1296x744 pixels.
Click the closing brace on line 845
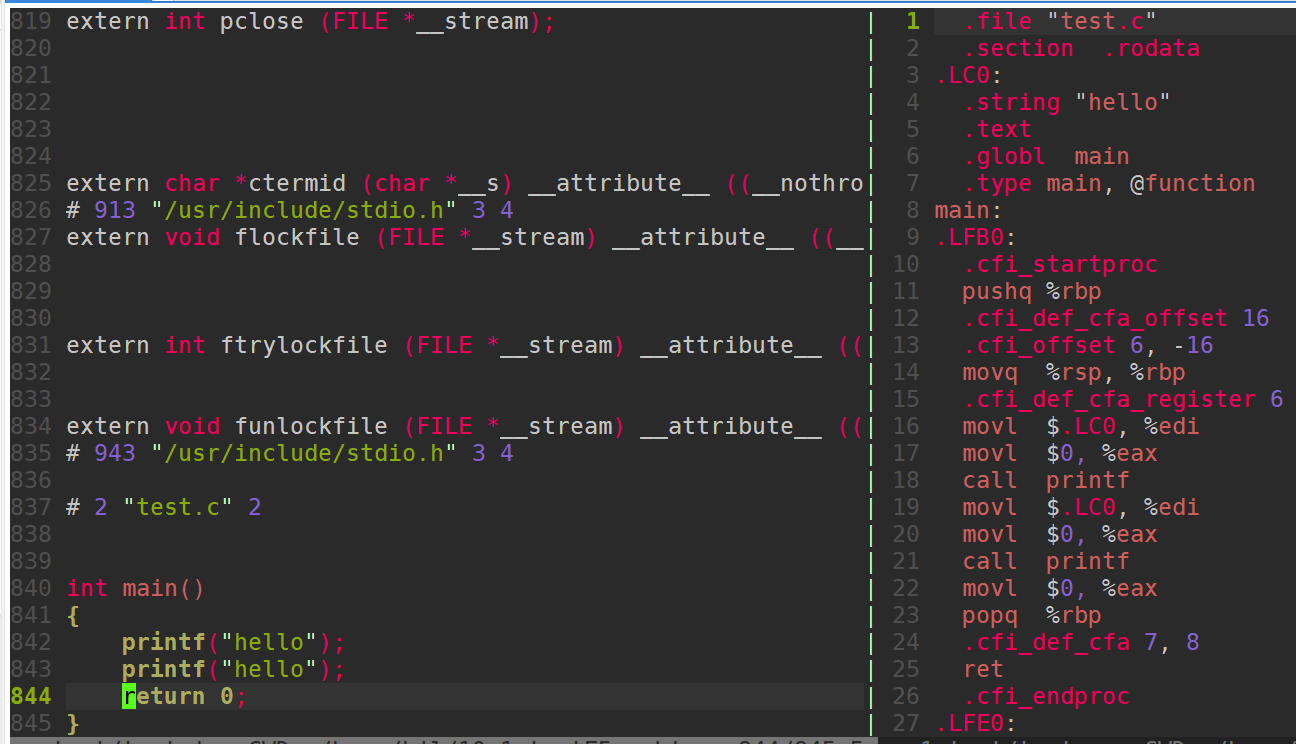click(x=72, y=723)
